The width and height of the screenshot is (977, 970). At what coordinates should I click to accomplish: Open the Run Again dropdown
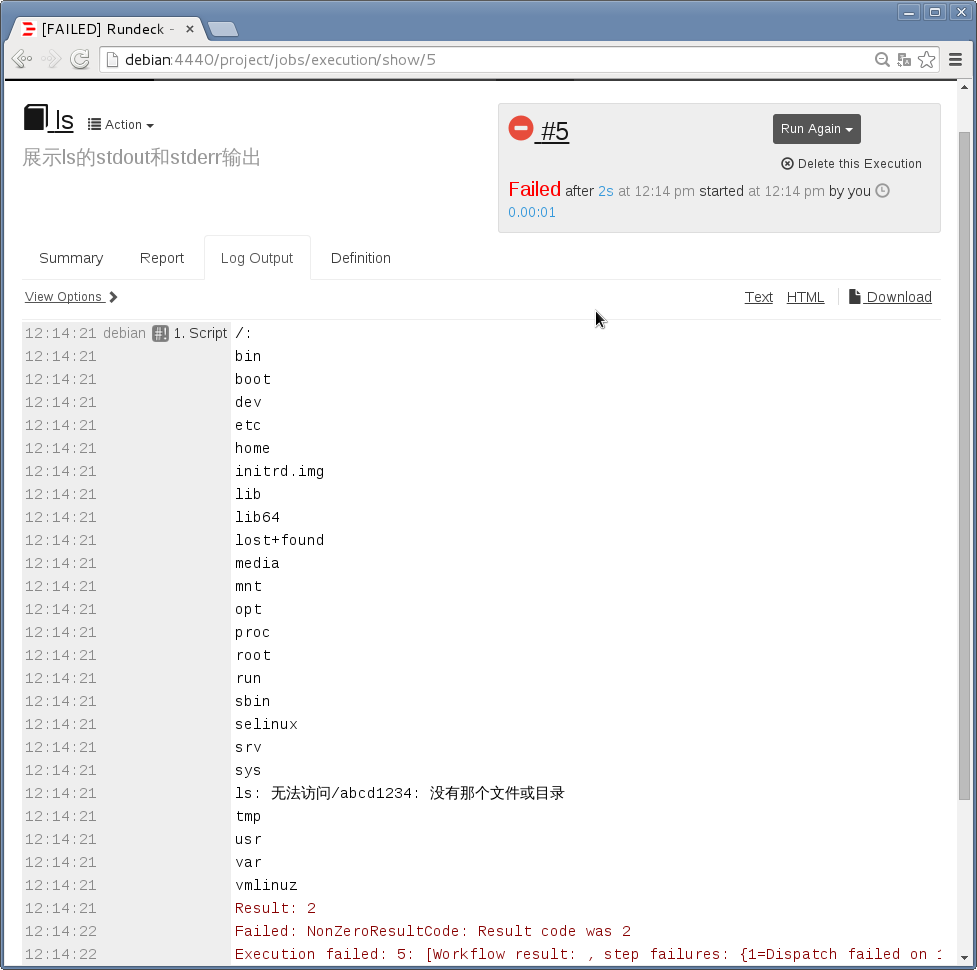pyautogui.click(x=816, y=129)
